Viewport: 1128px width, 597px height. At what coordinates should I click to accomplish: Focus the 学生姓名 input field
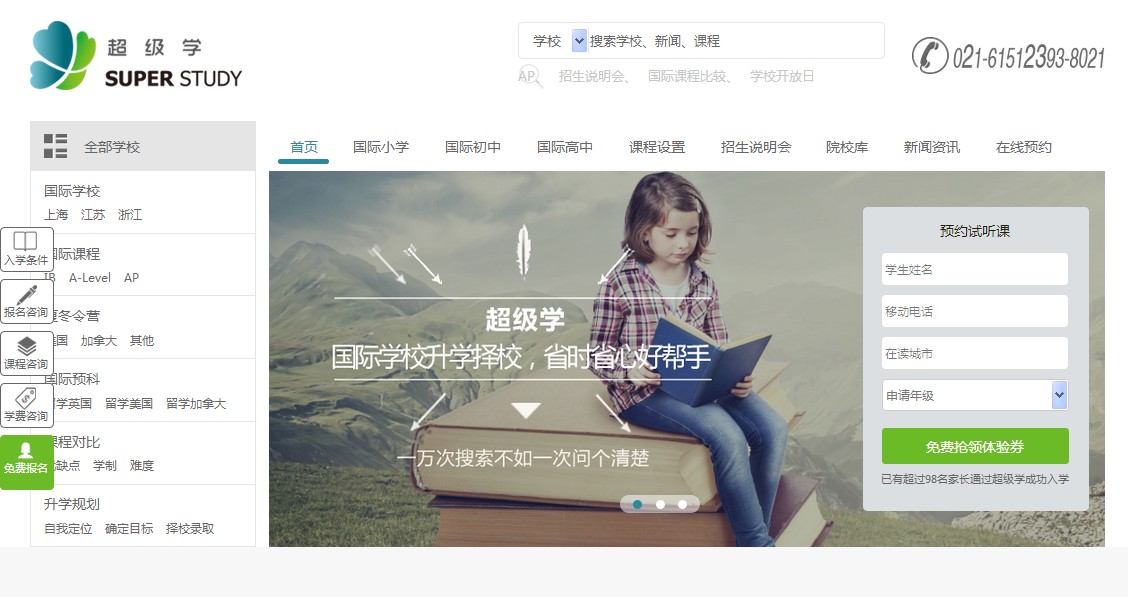(x=975, y=269)
